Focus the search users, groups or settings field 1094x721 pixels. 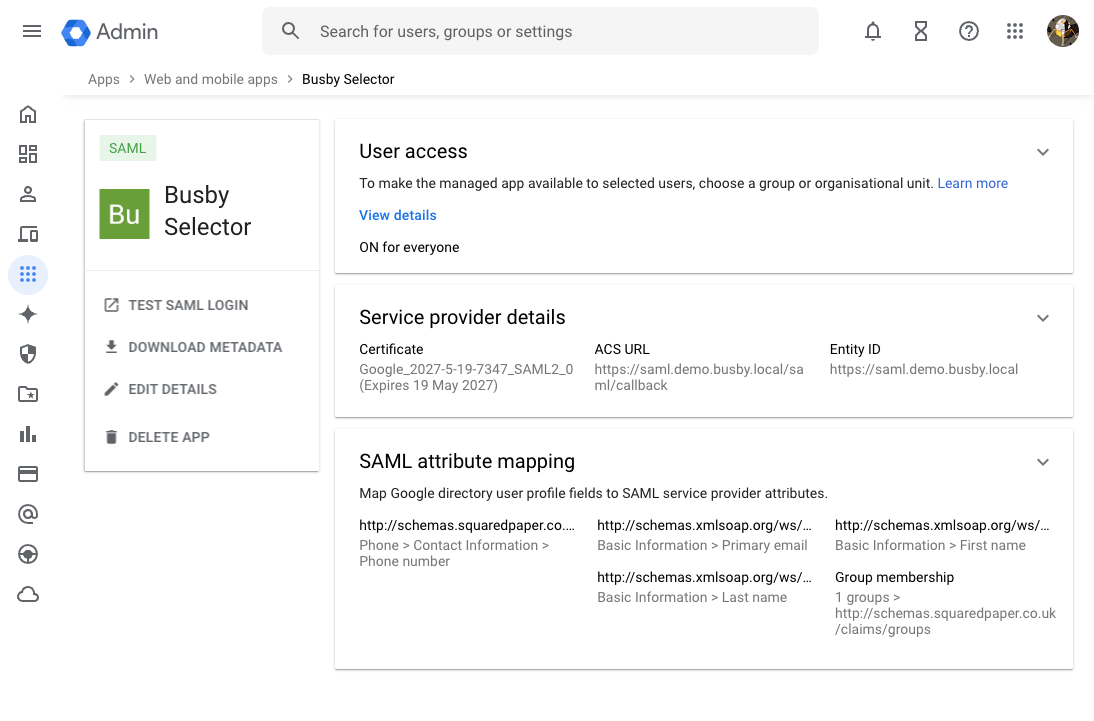(x=541, y=31)
